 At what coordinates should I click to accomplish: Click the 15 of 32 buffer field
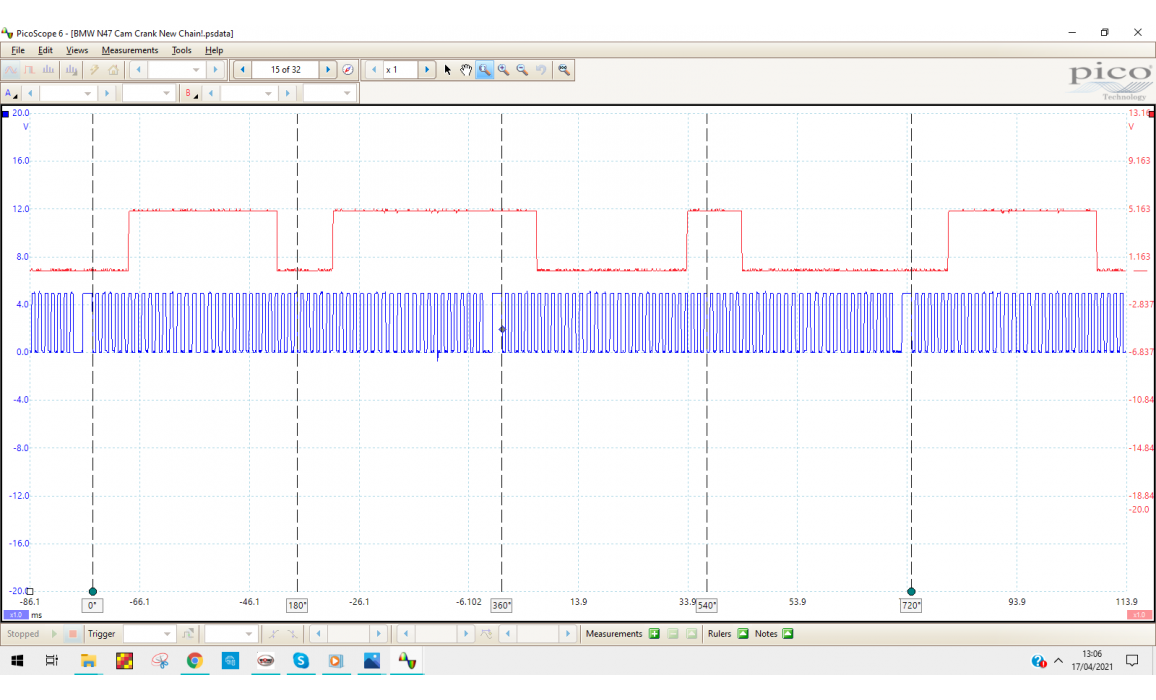286,70
